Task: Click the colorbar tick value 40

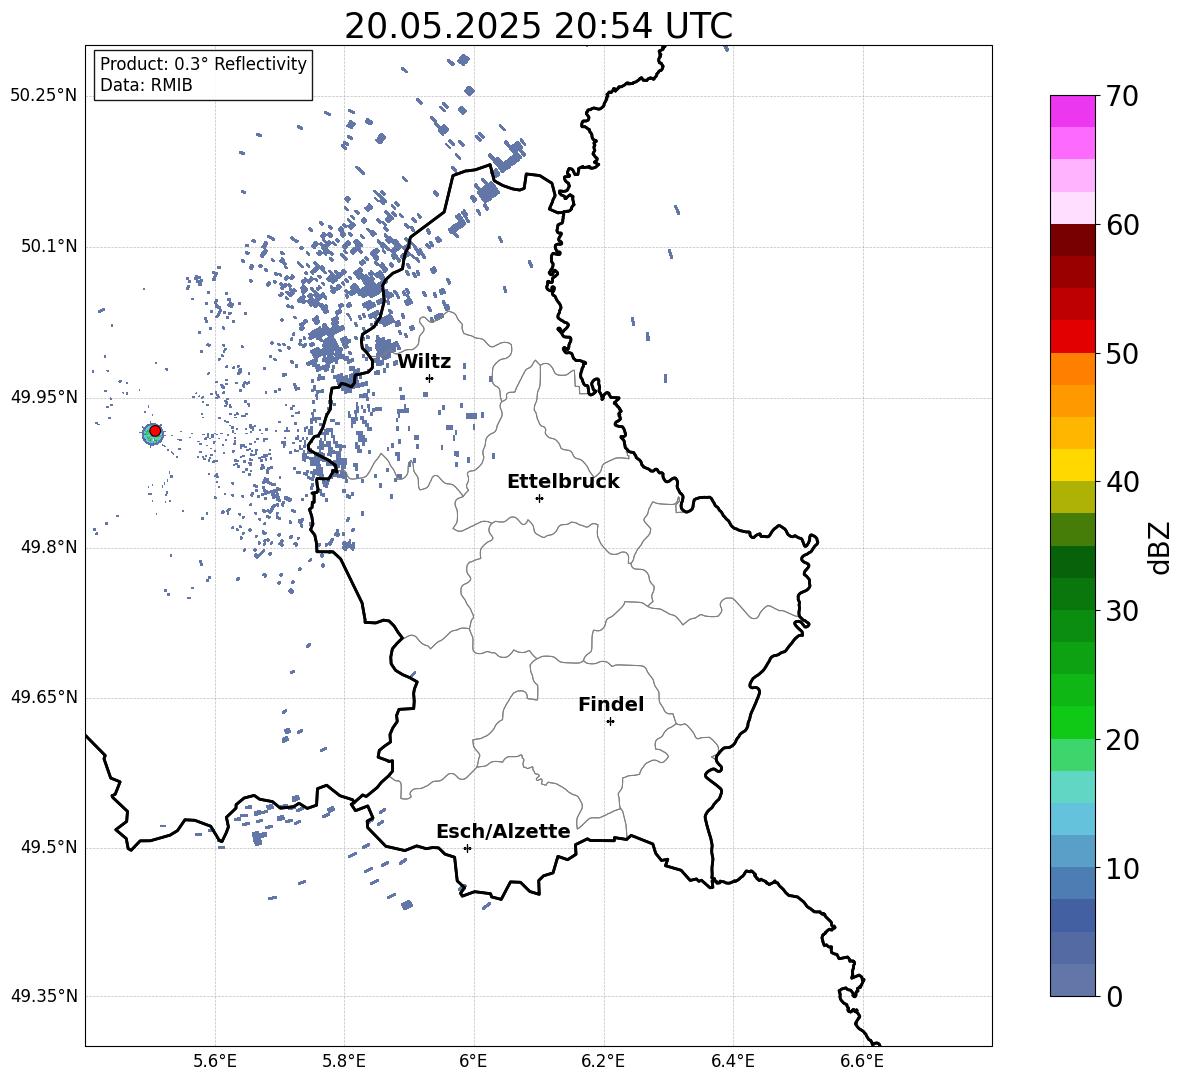Action: [1122, 482]
